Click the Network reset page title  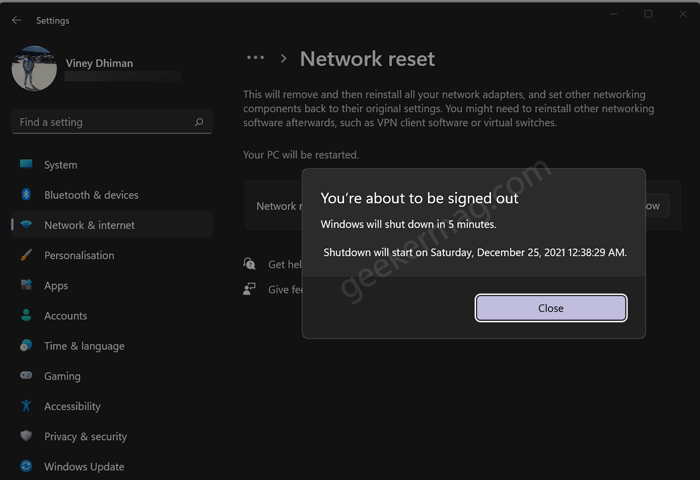click(x=367, y=59)
